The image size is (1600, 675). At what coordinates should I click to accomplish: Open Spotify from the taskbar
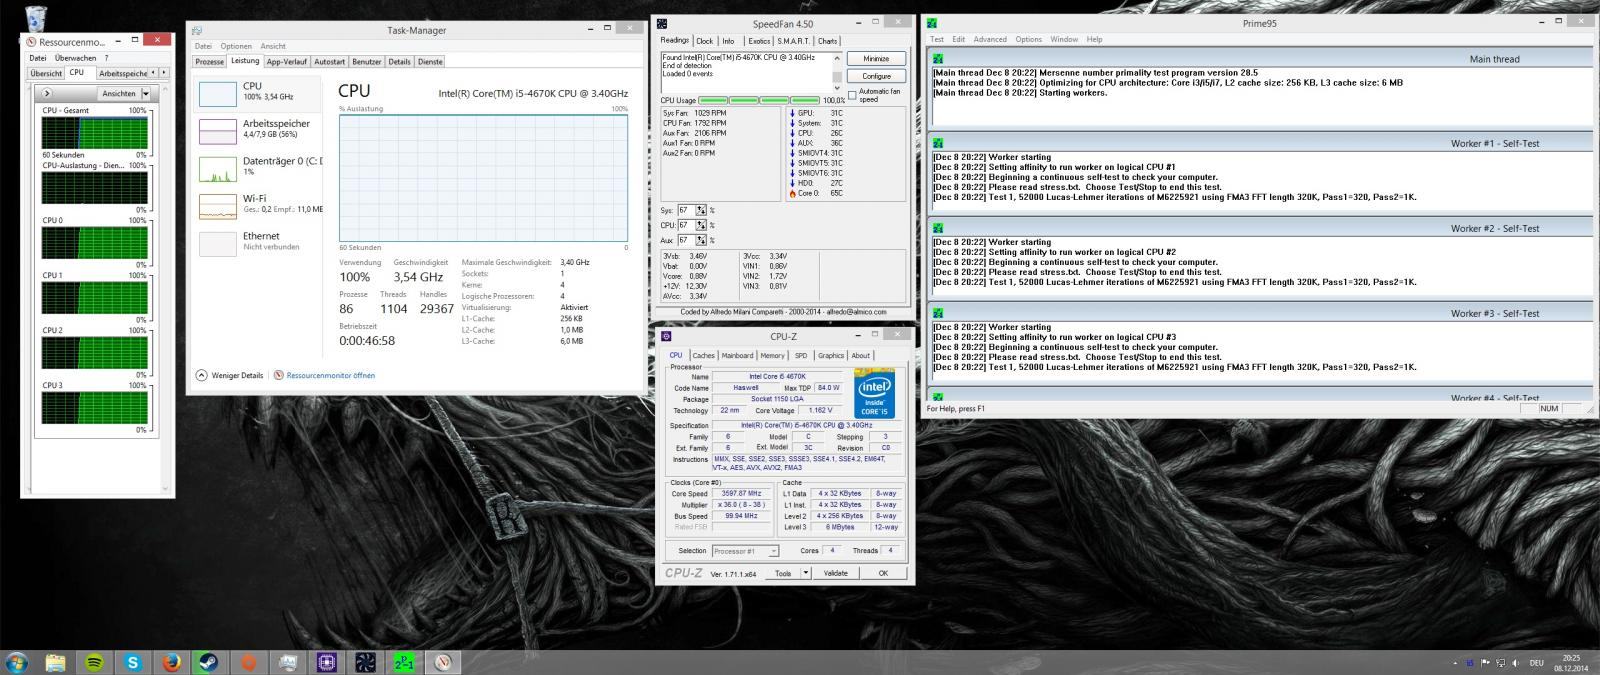tap(94, 662)
